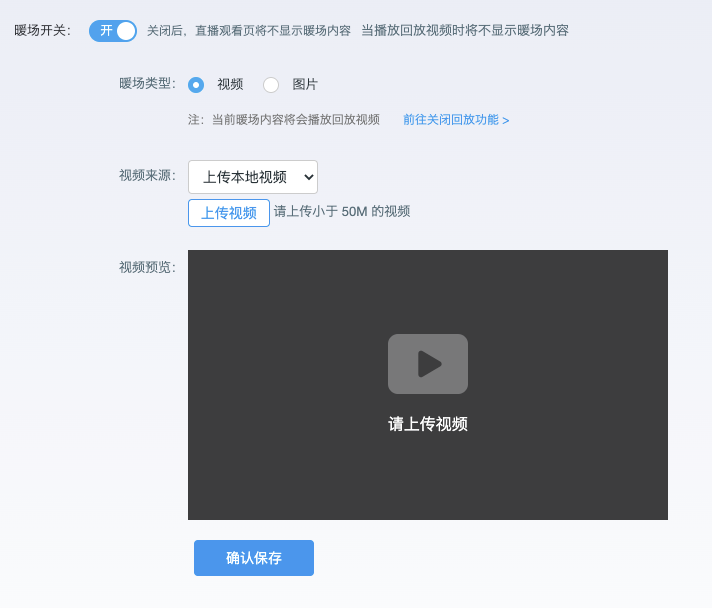The width and height of the screenshot is (712, 608).
Task: Click the play icon in video preview
Action: click(428, 364)
